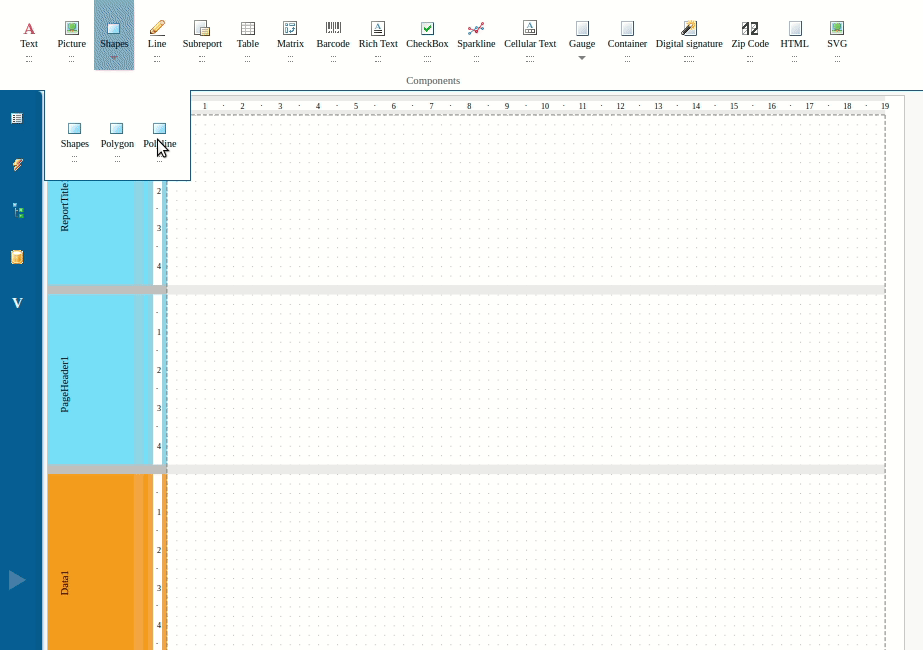Select the Text component tool

(x=29, y=35)
